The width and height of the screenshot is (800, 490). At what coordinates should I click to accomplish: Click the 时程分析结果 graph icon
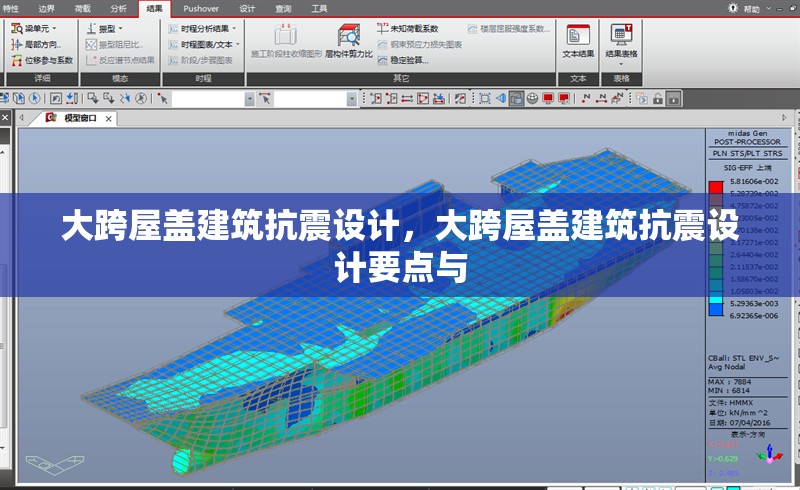coord(173,29)
